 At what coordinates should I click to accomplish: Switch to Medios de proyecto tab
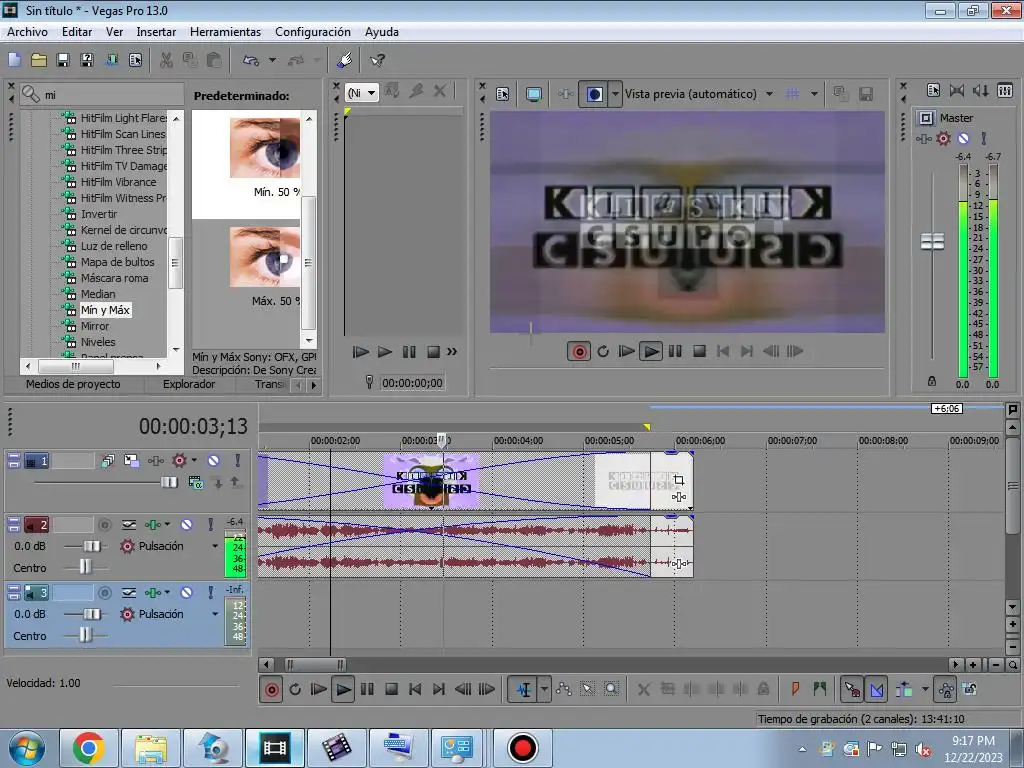click(73, 384)
